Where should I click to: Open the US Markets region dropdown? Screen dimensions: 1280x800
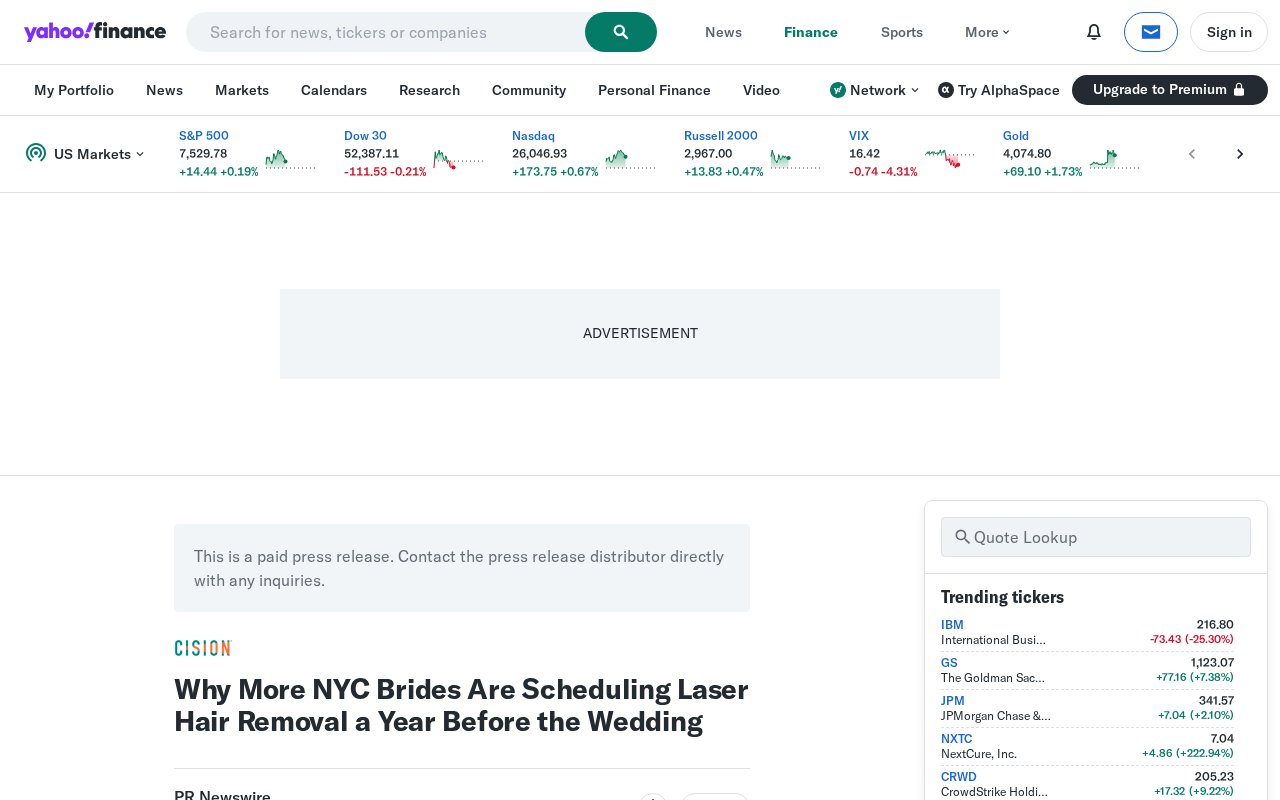tap(85, 154)
